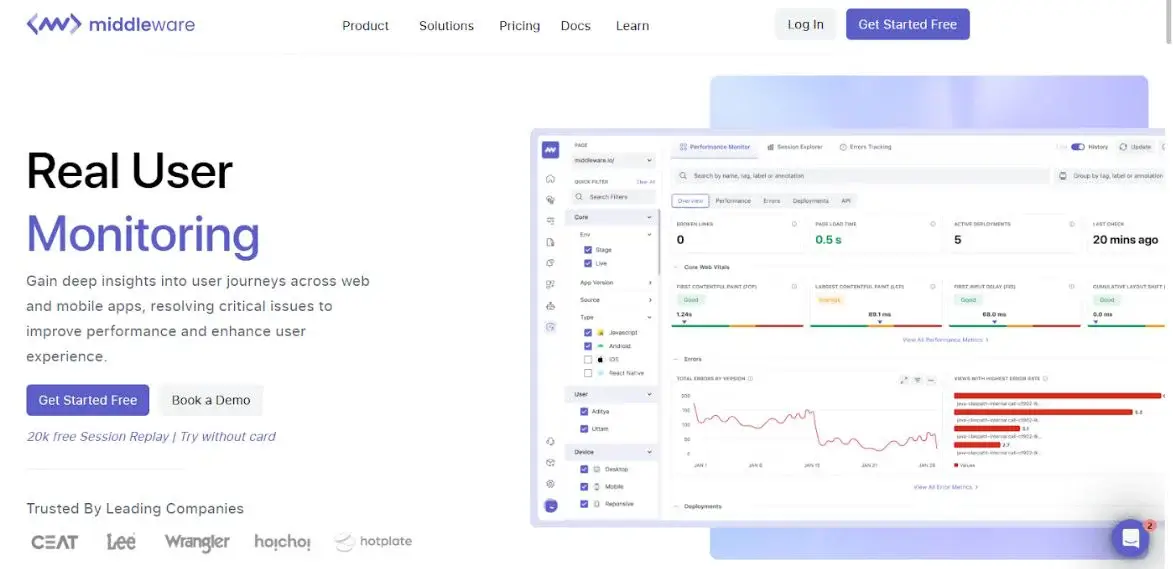Click the First Contentful Paint gauge bar

pyautogui.click(x=739, y=325)
